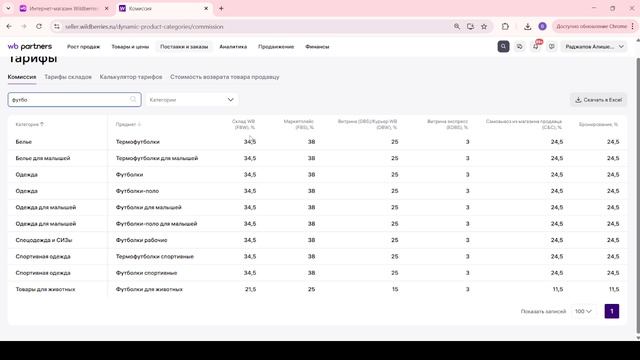The height and width of the screenshot is (360, 640).
Task: Open the Аналитика menu
Action: click(233, 47)
